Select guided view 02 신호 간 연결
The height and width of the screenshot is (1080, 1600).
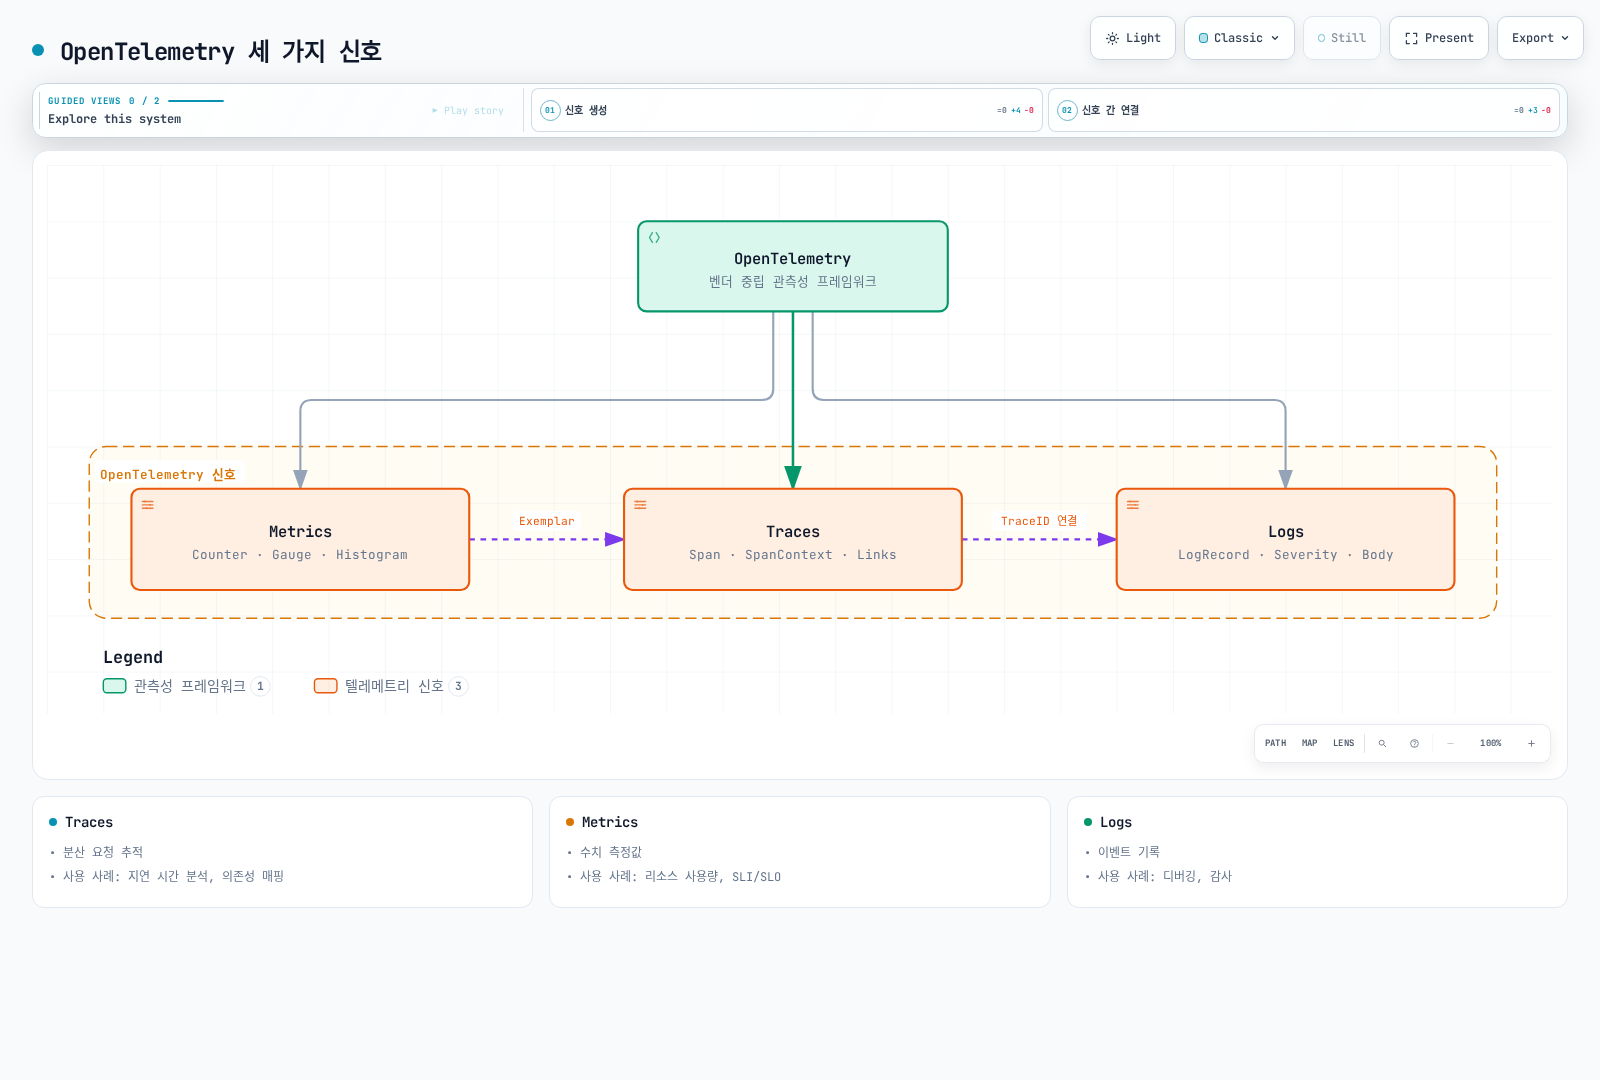tap(1304, 110)
